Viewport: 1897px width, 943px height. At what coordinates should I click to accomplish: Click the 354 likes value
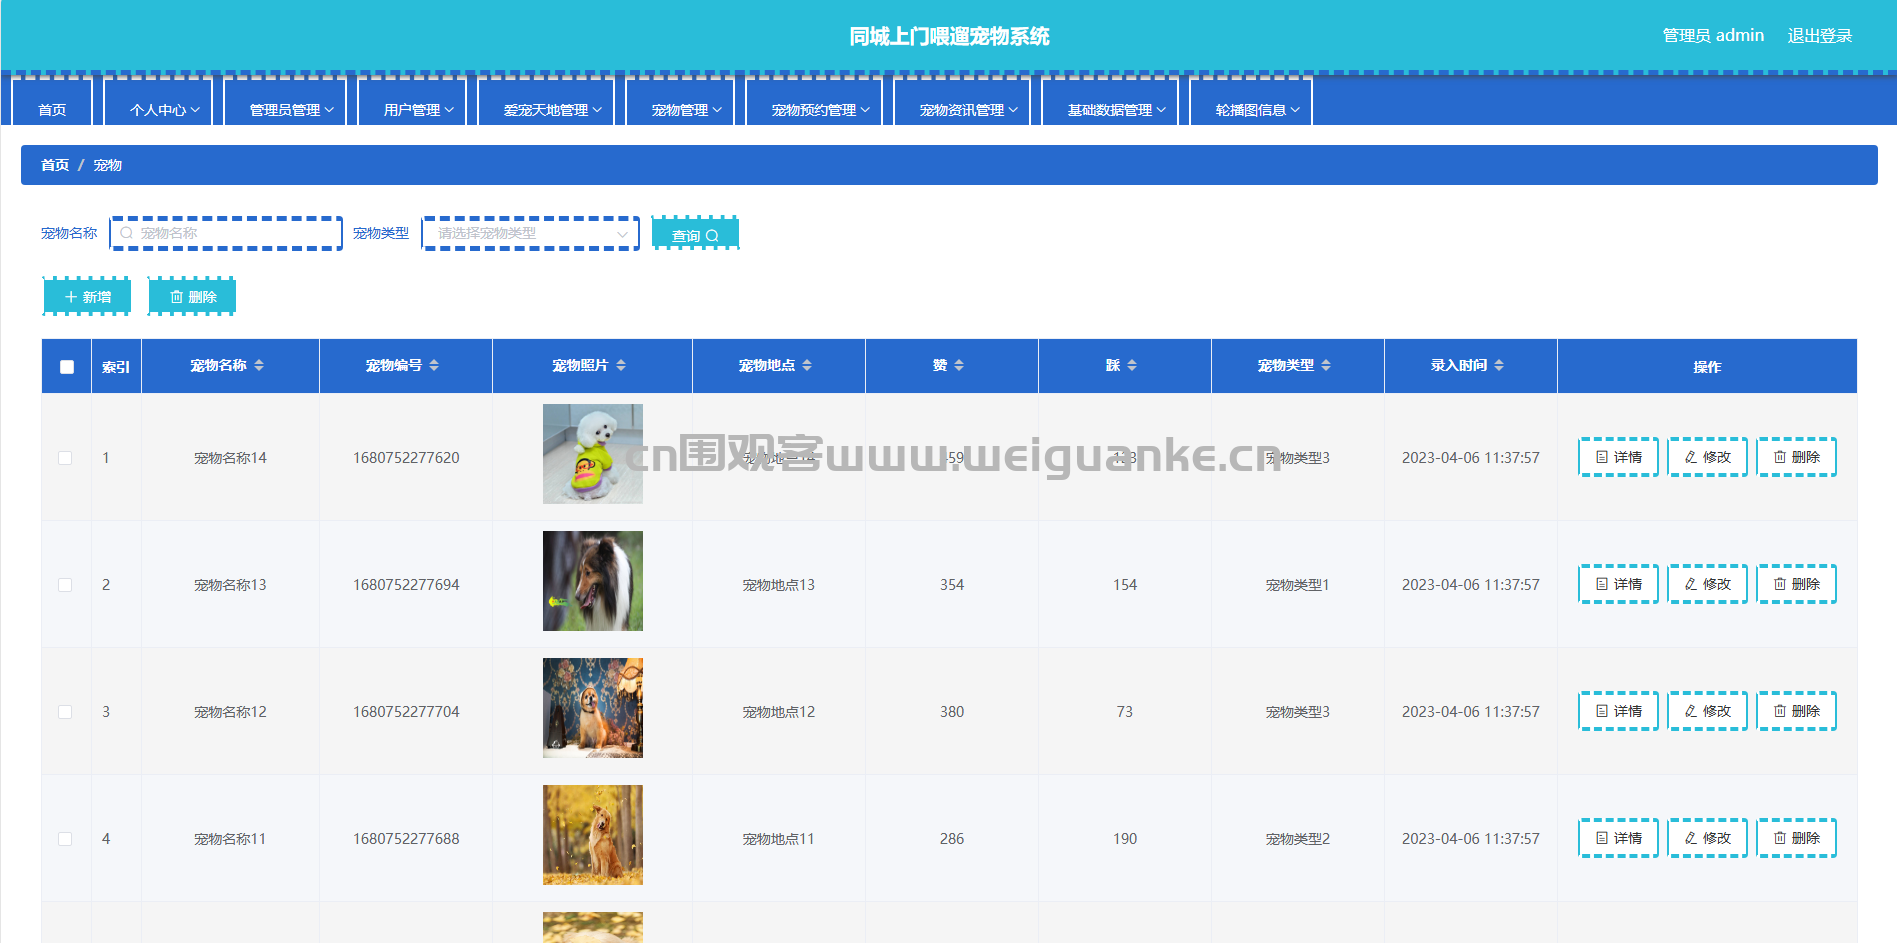[952, 585]
